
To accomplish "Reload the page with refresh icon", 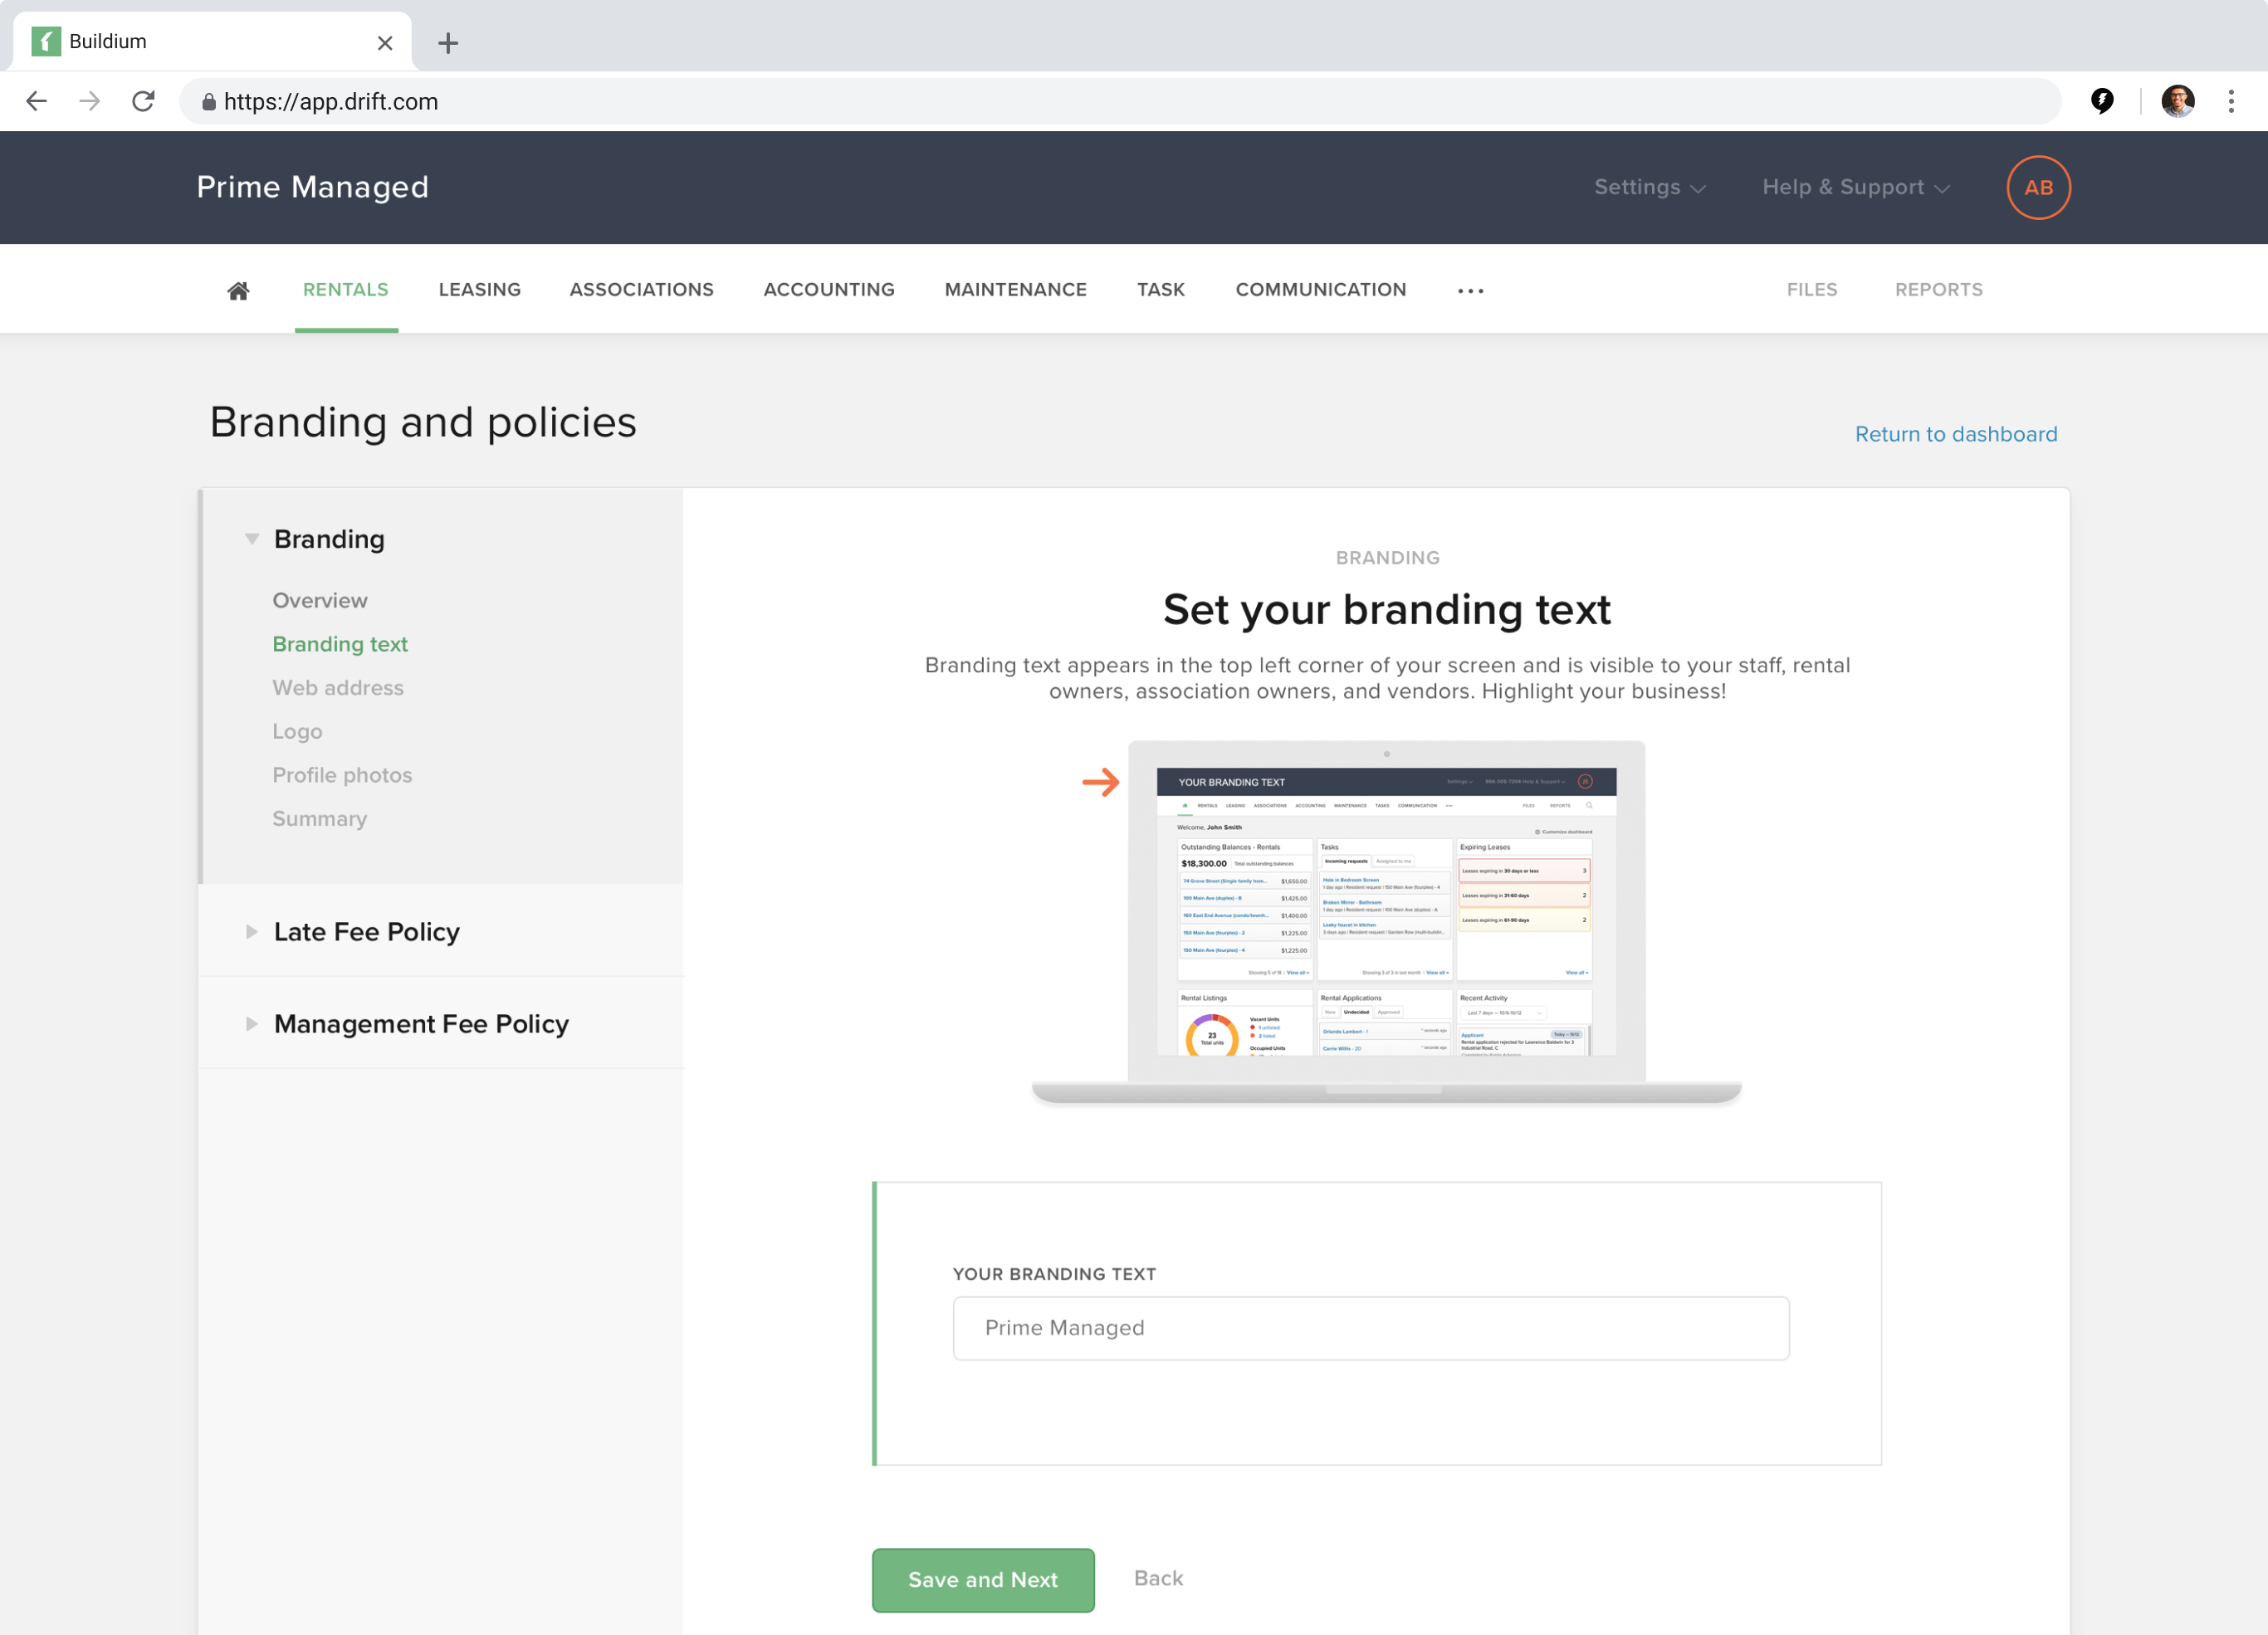I will coord(143,101).
